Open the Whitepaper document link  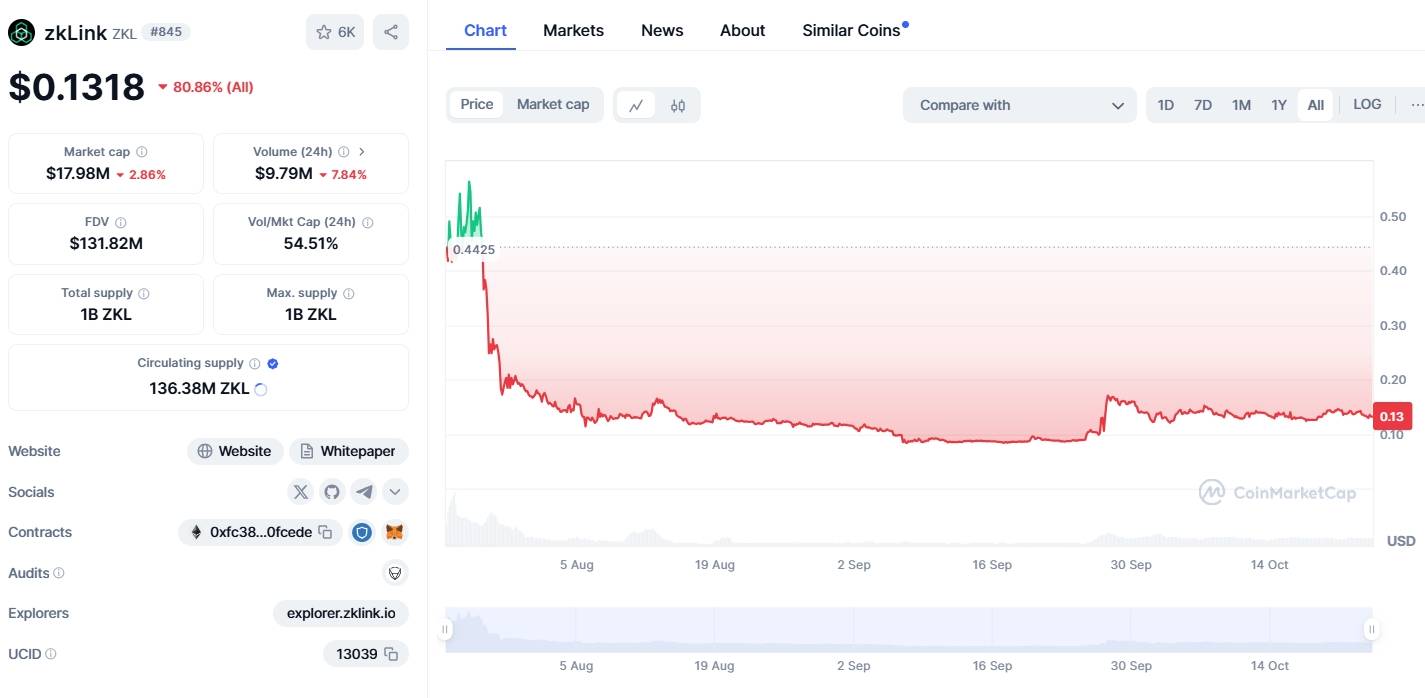click(x=349, y=451)
